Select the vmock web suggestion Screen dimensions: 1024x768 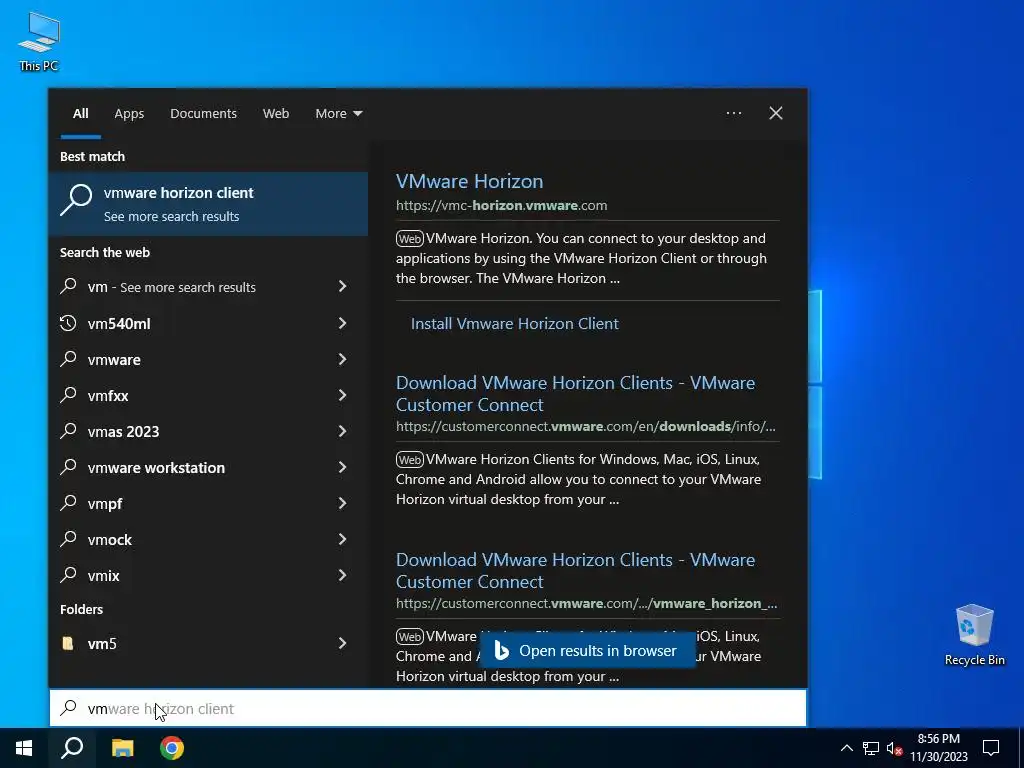[208, 539]
